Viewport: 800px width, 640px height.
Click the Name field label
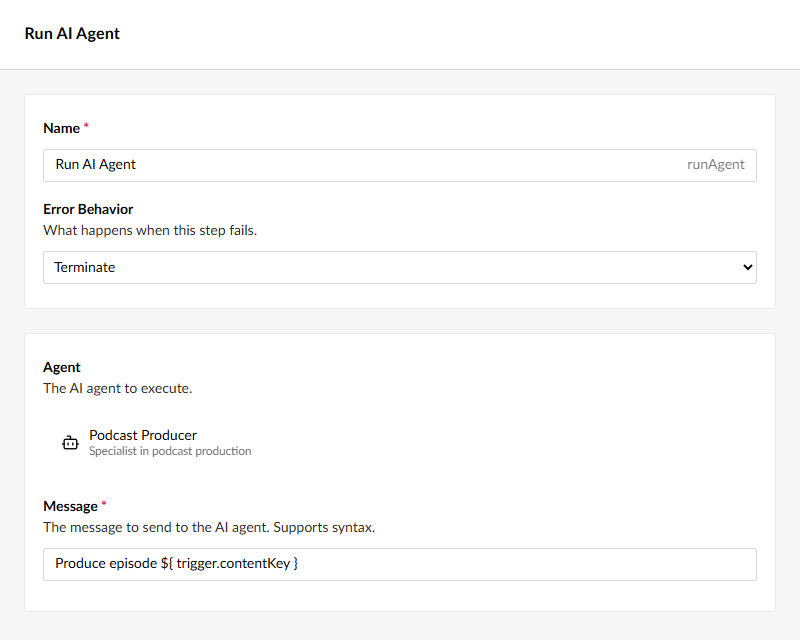61,128
